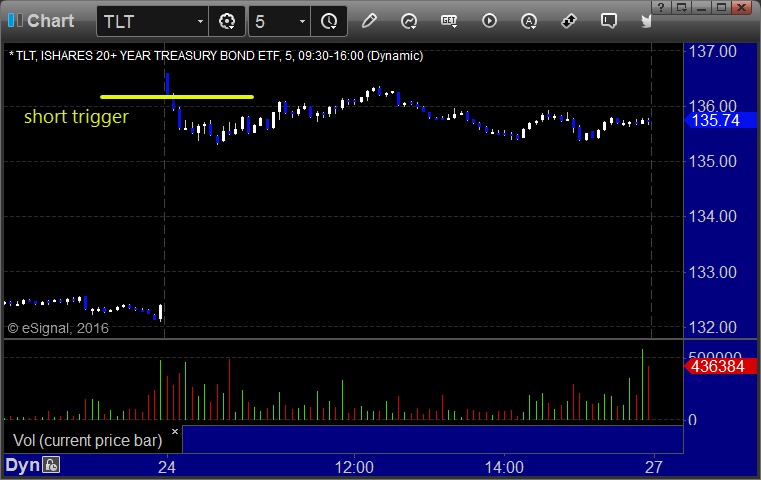Open the comment bubble icon
The width and height of the screenshot is (761, 480).
609,21
